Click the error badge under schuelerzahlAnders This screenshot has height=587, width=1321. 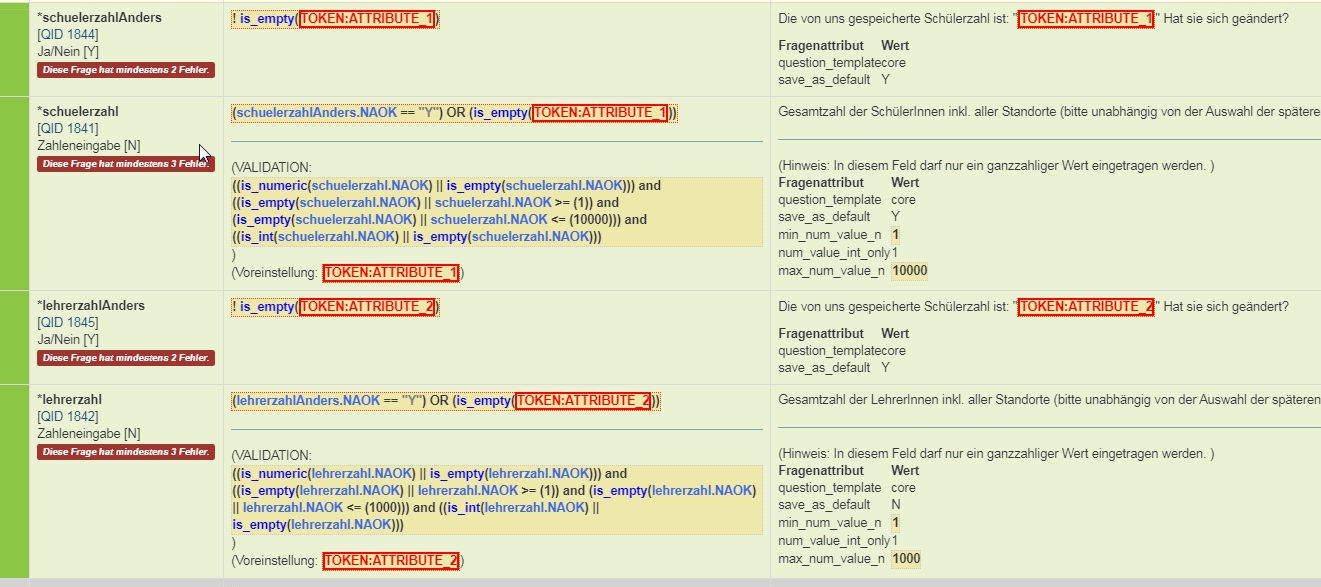(126, 70)
